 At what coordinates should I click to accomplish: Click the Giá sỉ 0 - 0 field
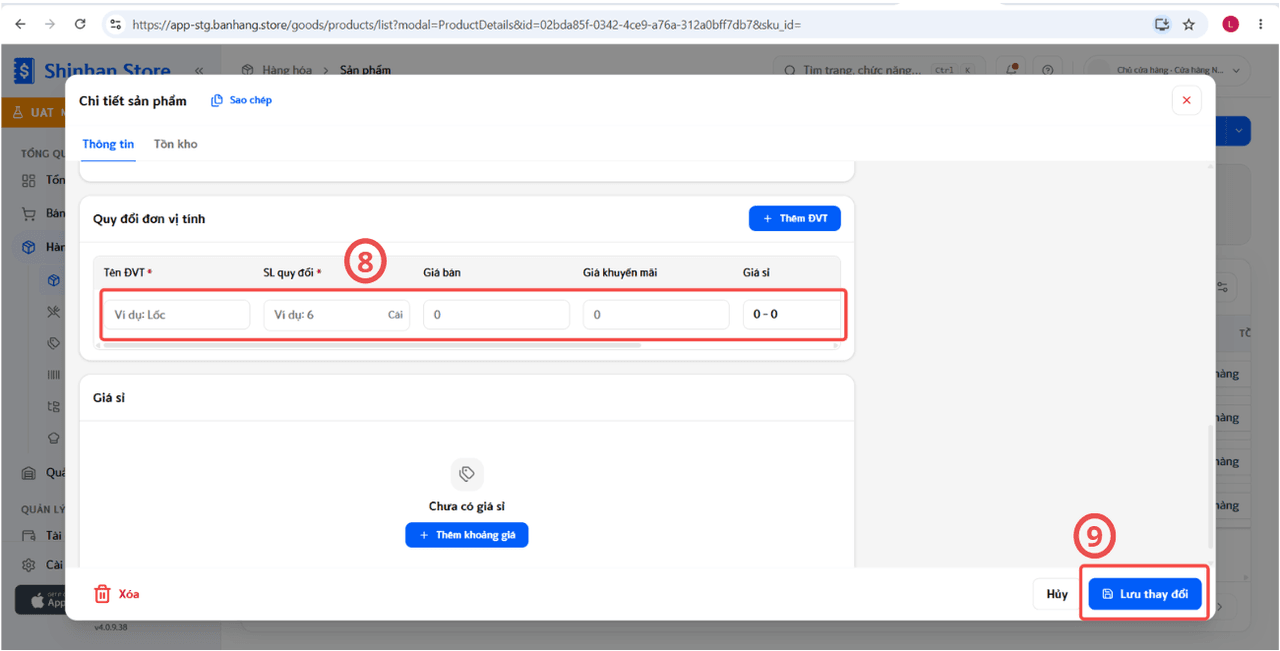click(791, 314)
